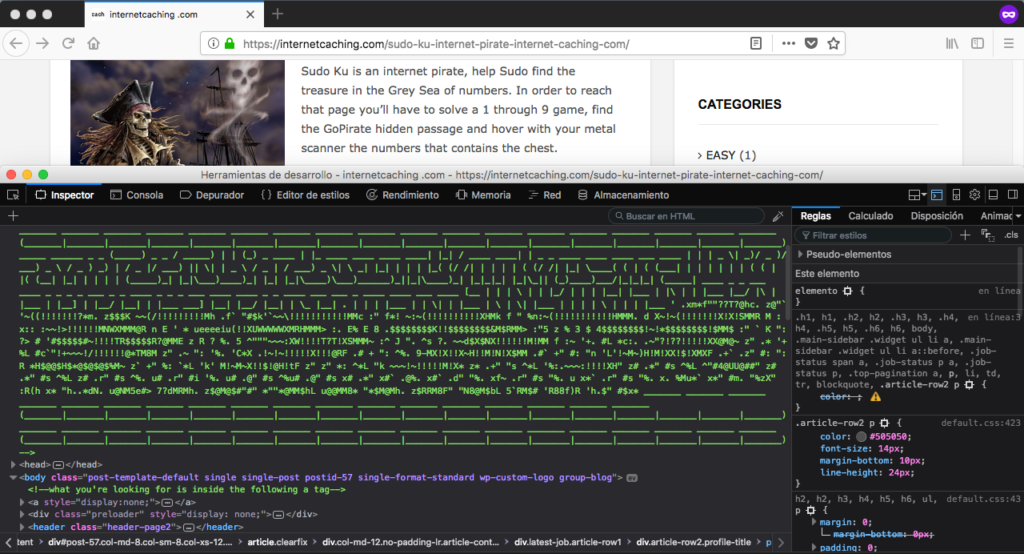Expand the hidden anchor a tag node
1024x554 pixels.
tap(22, 502)
